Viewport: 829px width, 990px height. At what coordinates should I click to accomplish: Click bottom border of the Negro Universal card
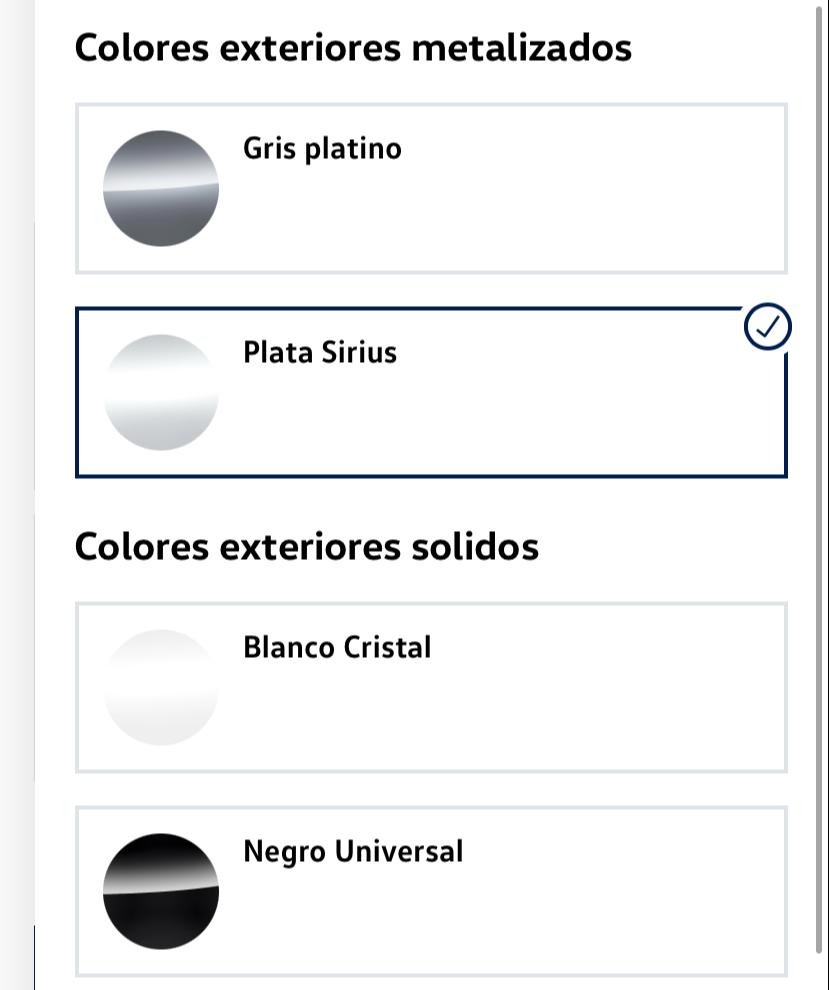430,975
